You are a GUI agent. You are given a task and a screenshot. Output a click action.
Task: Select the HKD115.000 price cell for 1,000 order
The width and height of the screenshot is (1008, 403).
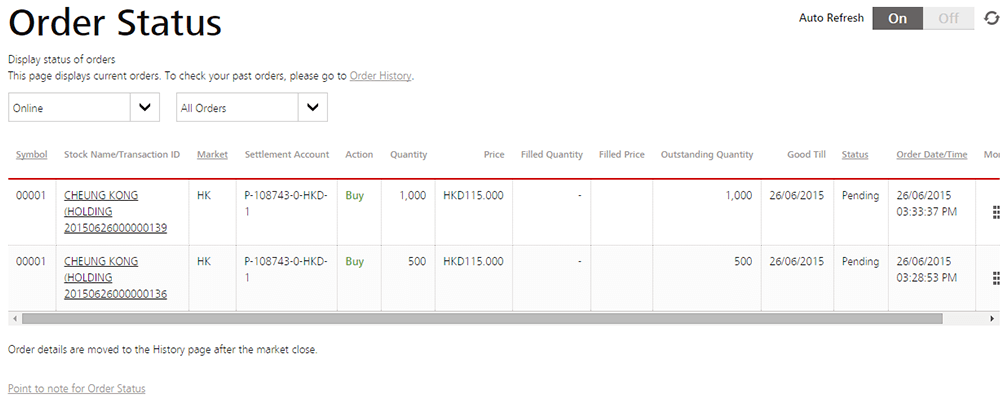473,196
